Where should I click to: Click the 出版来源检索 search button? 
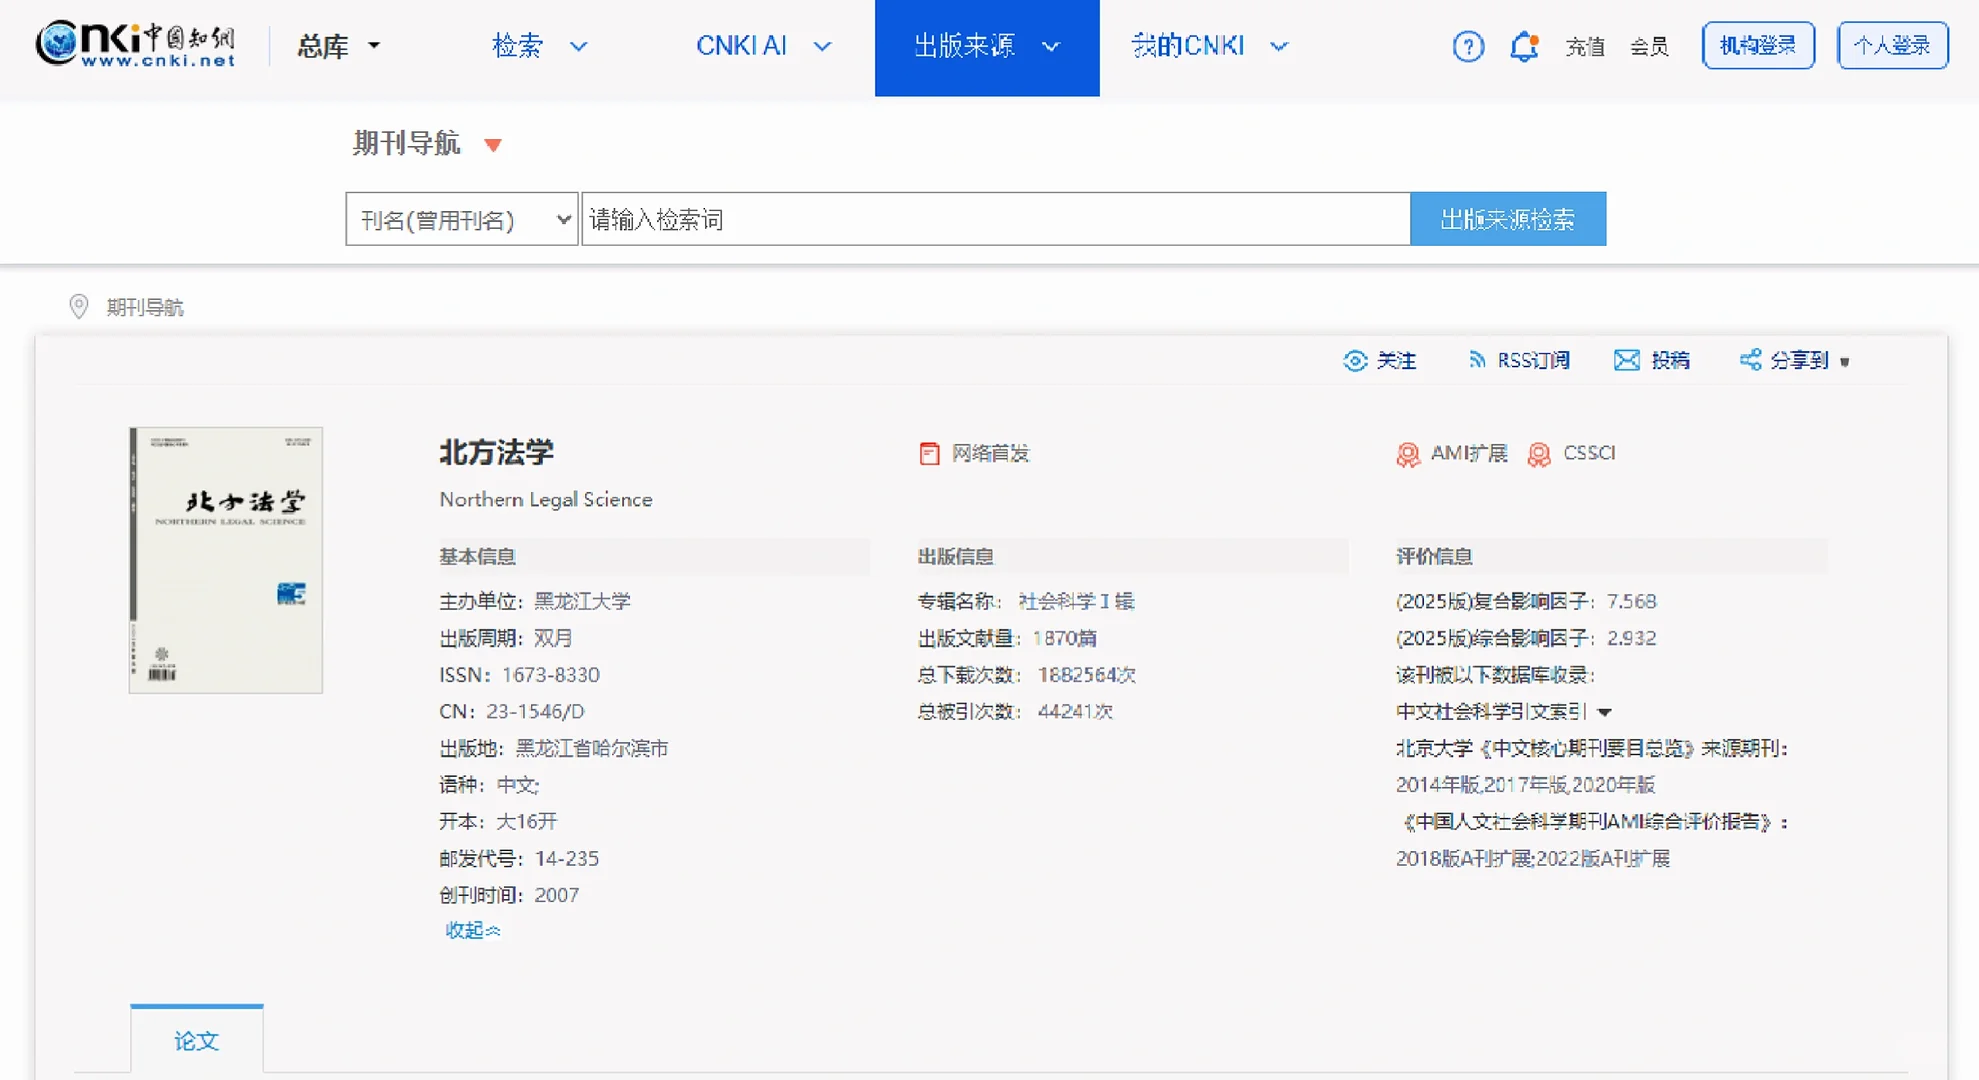pos(1508,219)
